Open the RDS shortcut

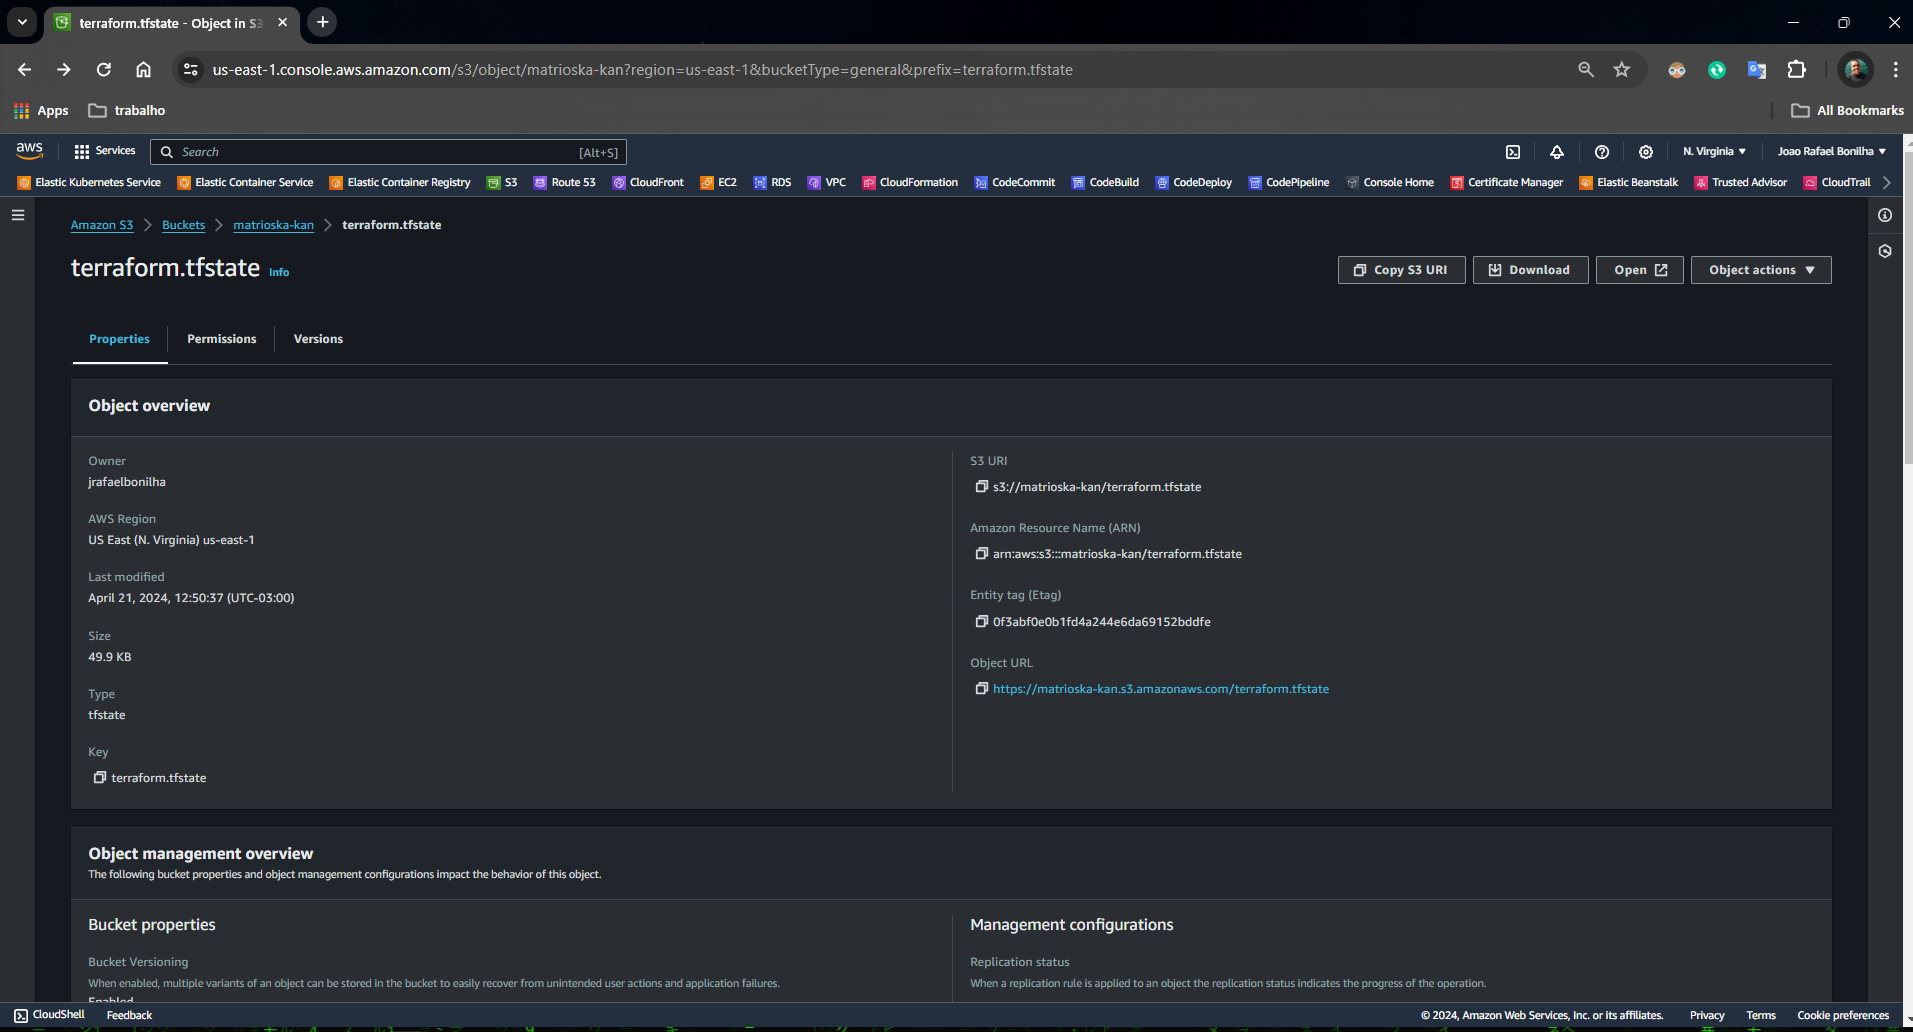[772, 183]
